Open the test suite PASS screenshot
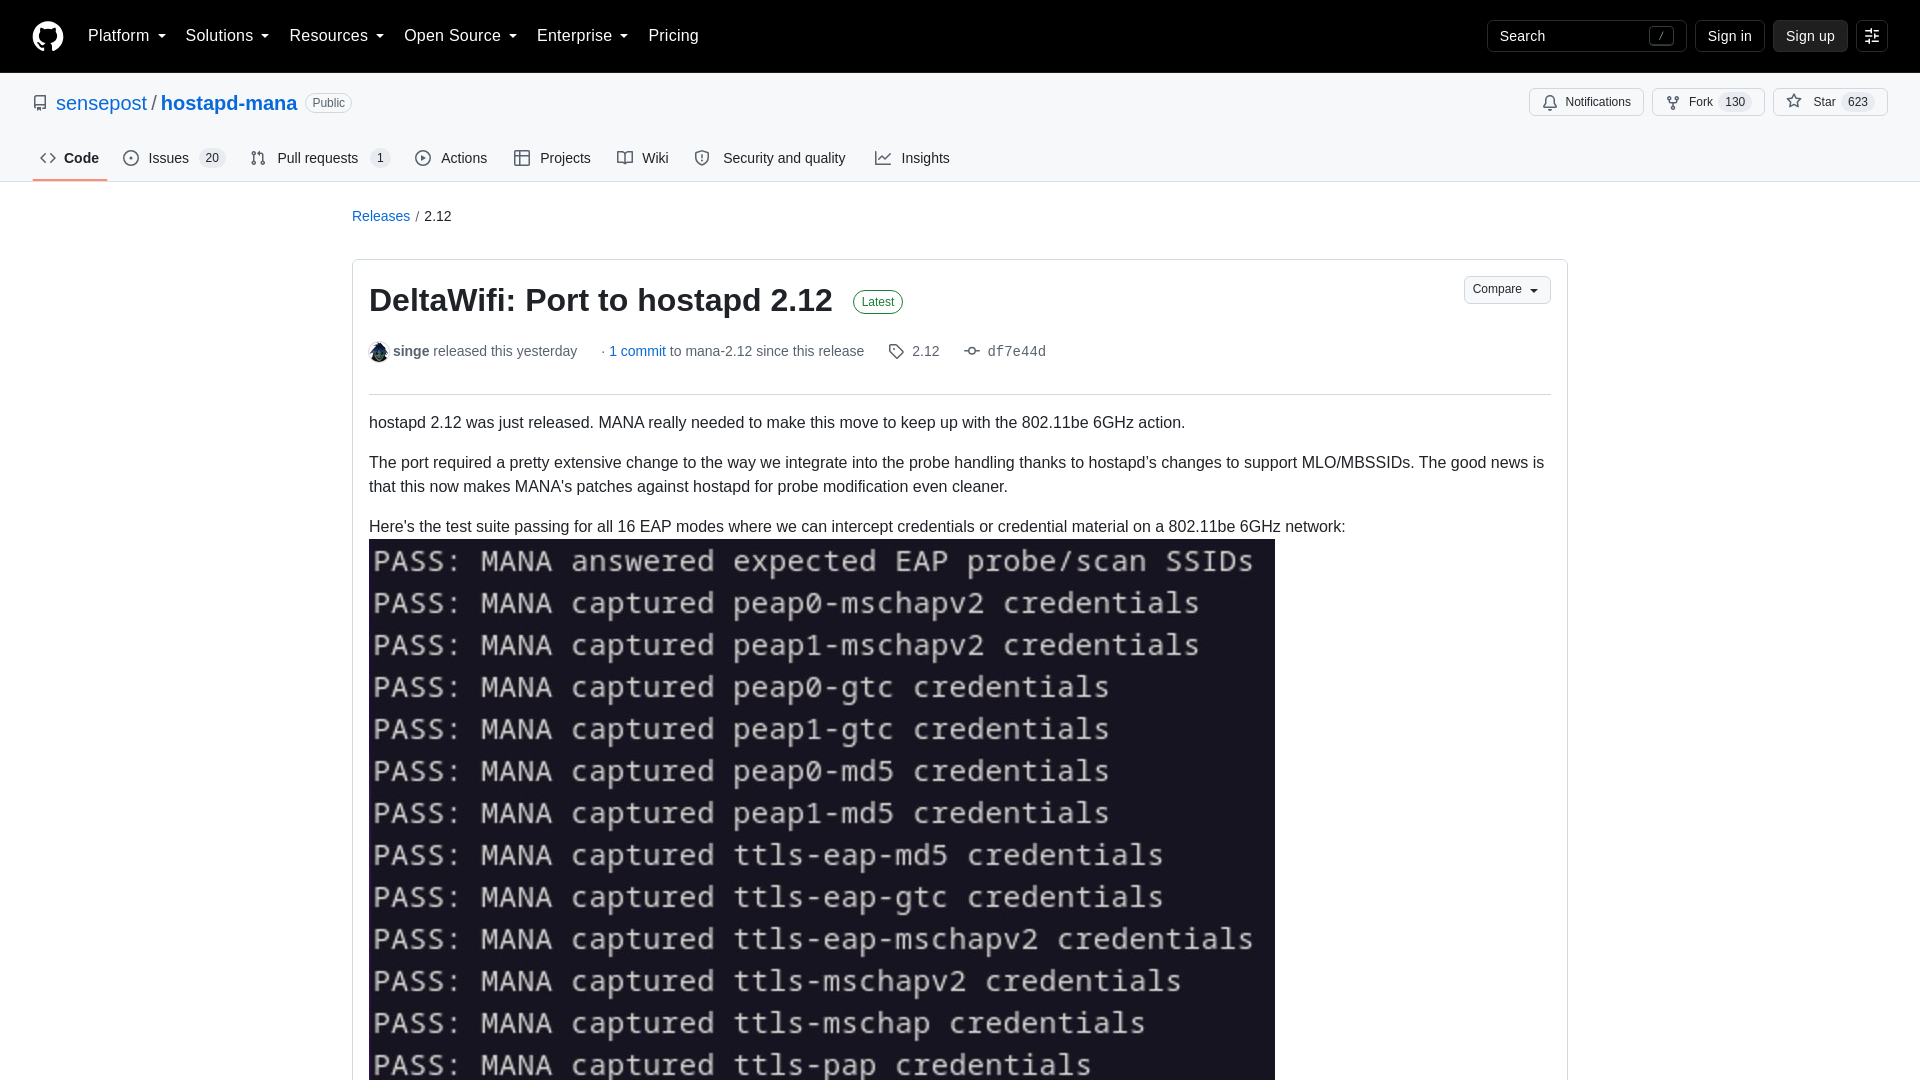Viewport: 1920px width, 1080px height. pos(822,809)
